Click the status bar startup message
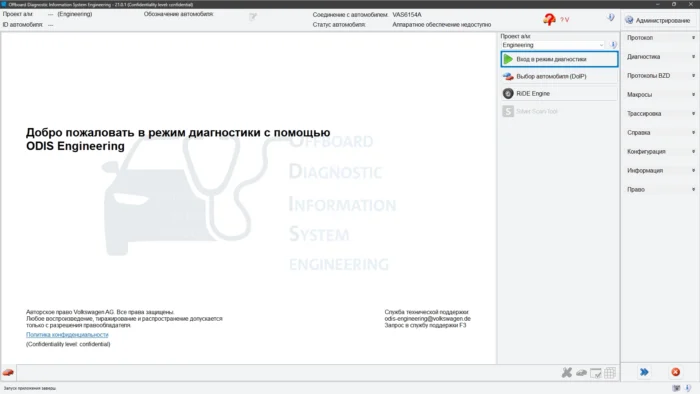Screen dimensions: 700x394 (30, 388)
